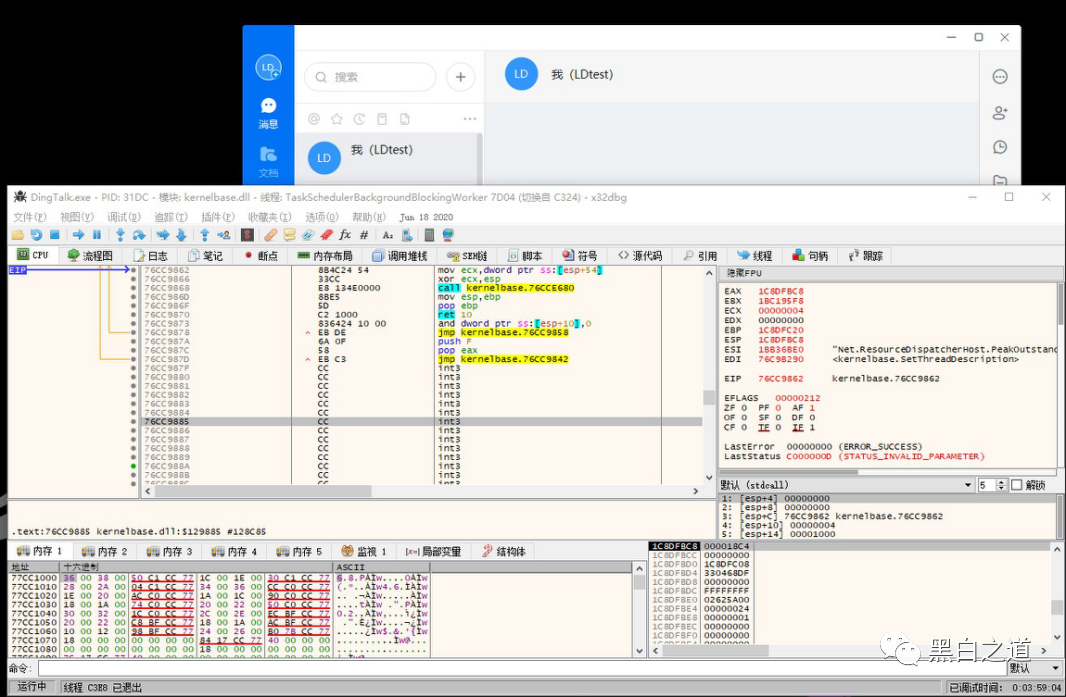This screenshot has height=697, width=1066.
Task: Open the 插件(P) menu
Action: point(218,217)
